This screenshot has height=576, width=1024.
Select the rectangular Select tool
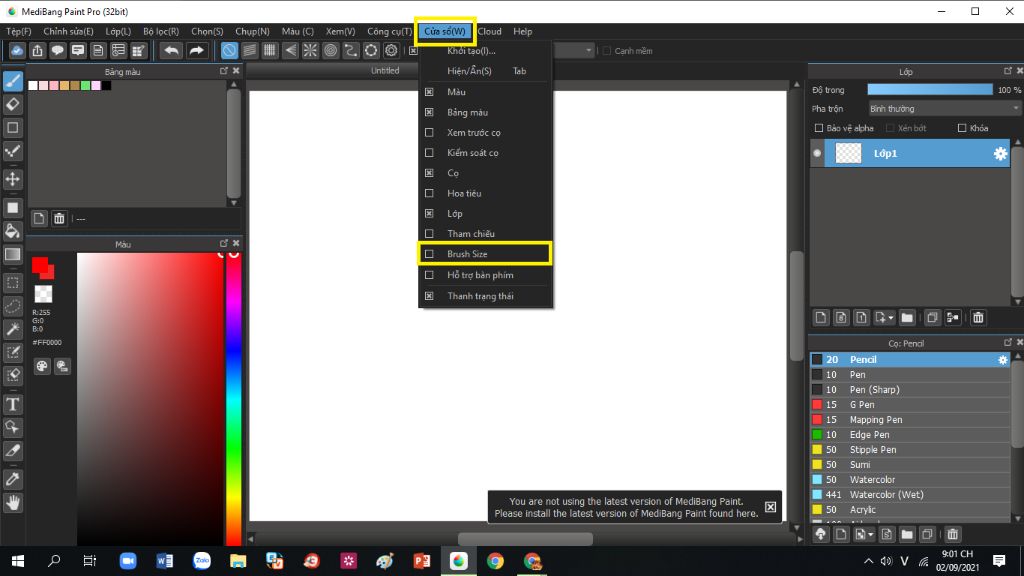pos(13,283)
